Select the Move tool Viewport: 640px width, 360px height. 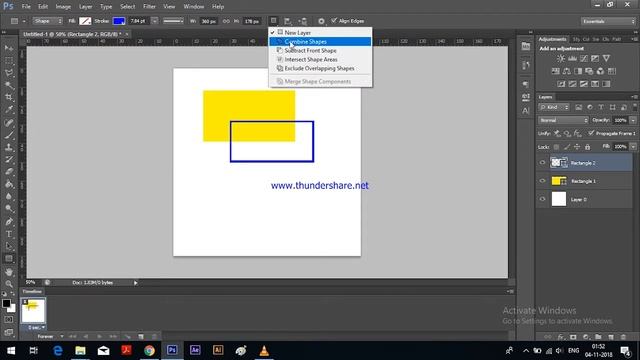pyautogui.click(x=9, y=48)
